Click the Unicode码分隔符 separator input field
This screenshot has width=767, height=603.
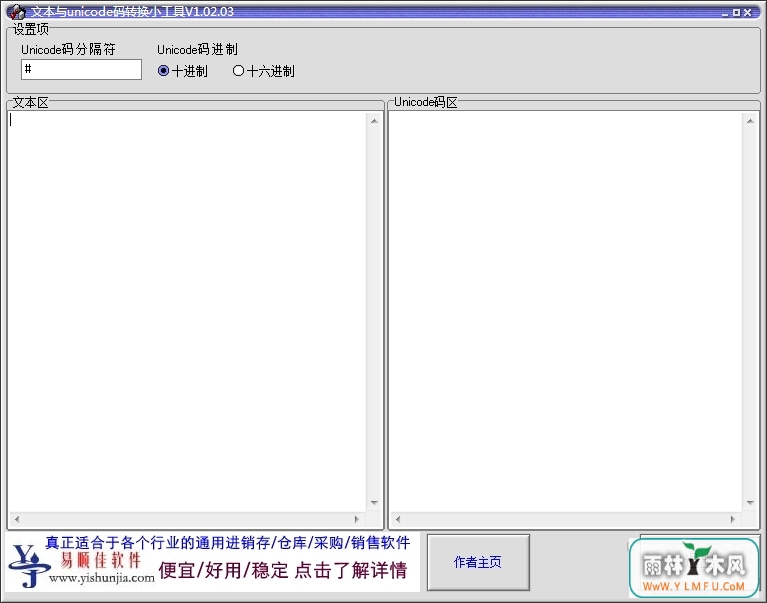[x=81, y=69]
